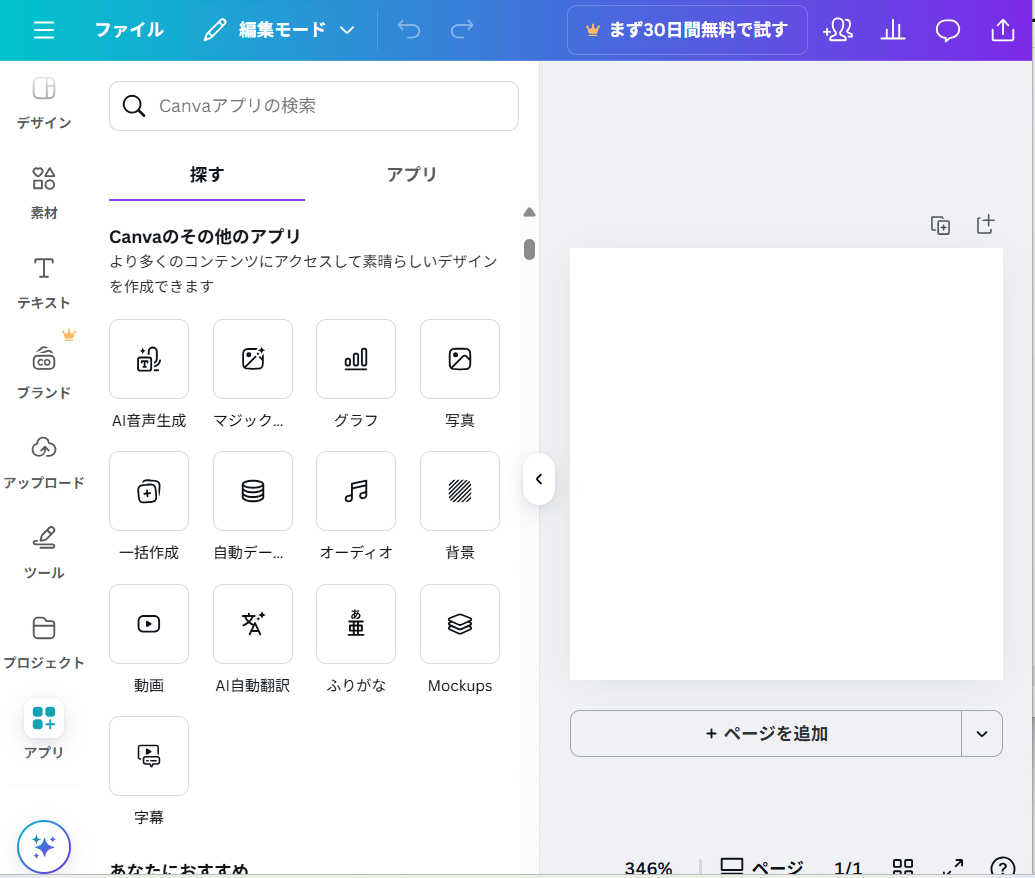The width and height of the screenshot is (1035, 878).
Task: Click the panel scrollbar up arrow
Action: [x=529, y=212]
